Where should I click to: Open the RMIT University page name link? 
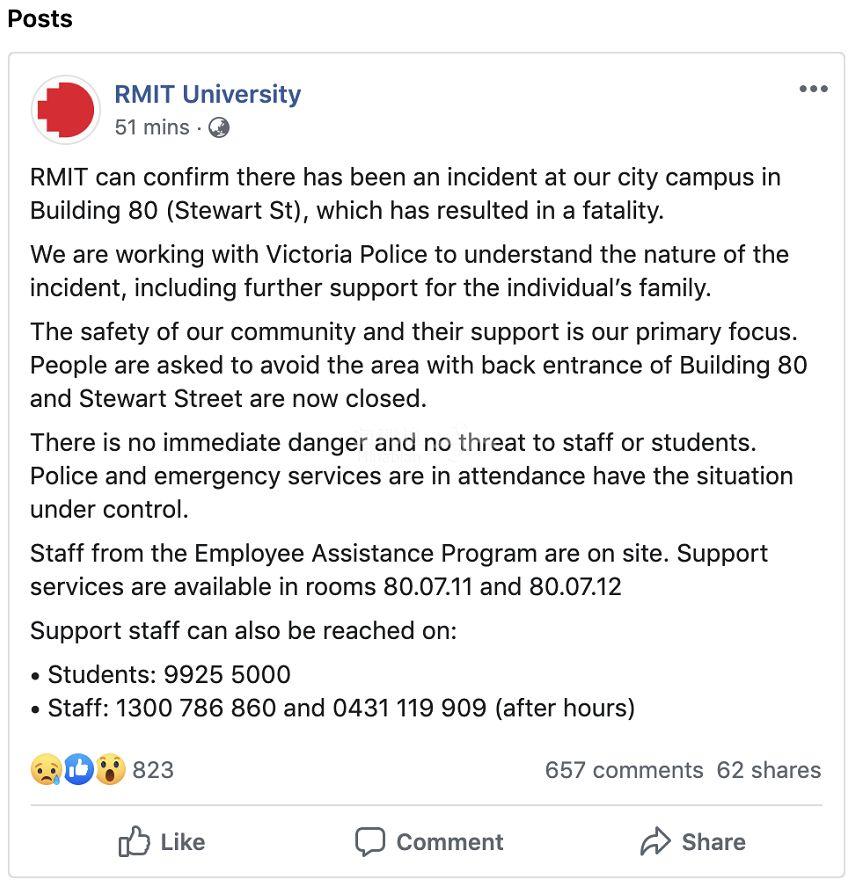(x=207, y=94)
